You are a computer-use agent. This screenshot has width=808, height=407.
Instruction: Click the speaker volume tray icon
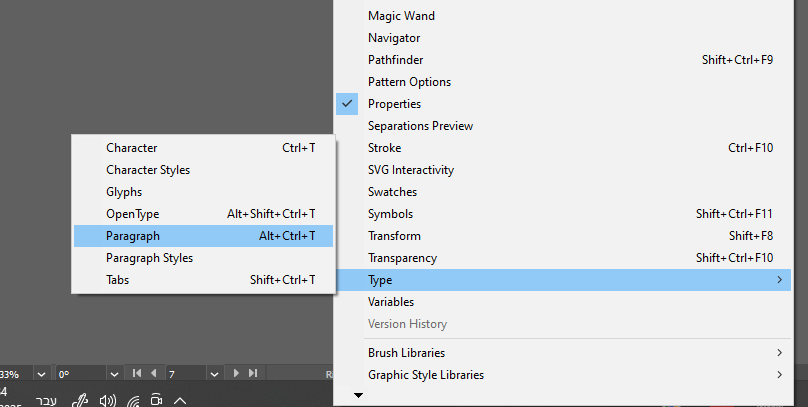(108, 400)
